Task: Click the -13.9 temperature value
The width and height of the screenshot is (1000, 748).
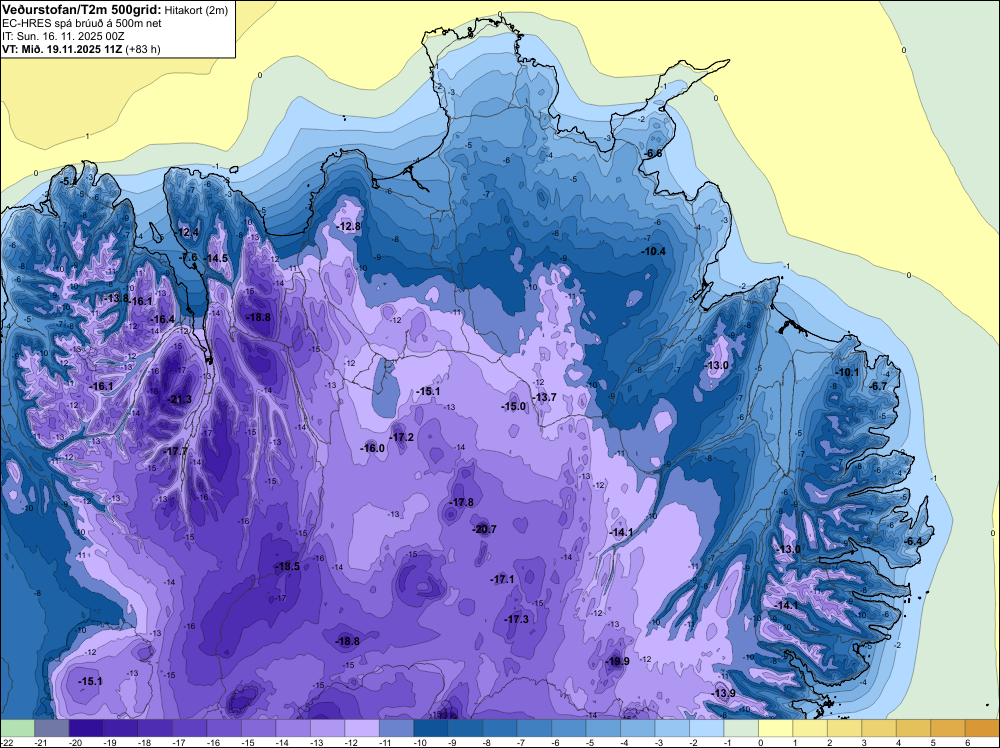Action: 723,694
